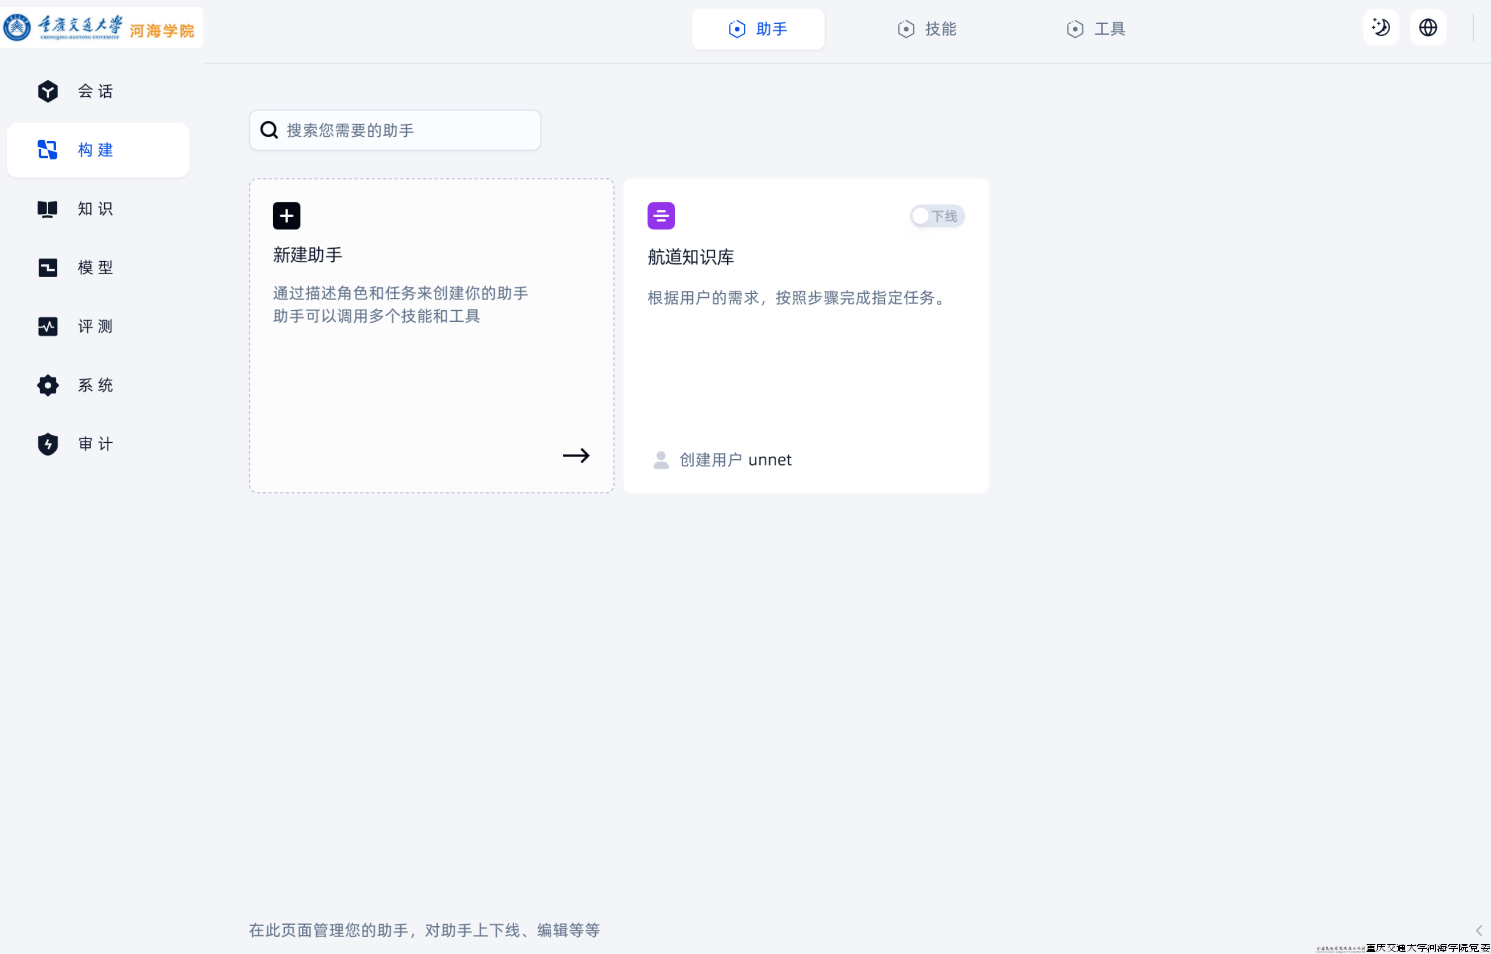The width and height of the screenshot is (1491, 954).
Task: Open 模型 via its sidebar icon
Action: (x=48, y=268)
